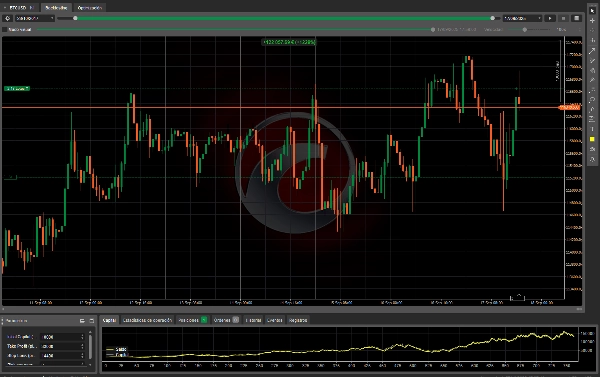
Task: Open the end date dropdown
Action: tap(522, 18)
